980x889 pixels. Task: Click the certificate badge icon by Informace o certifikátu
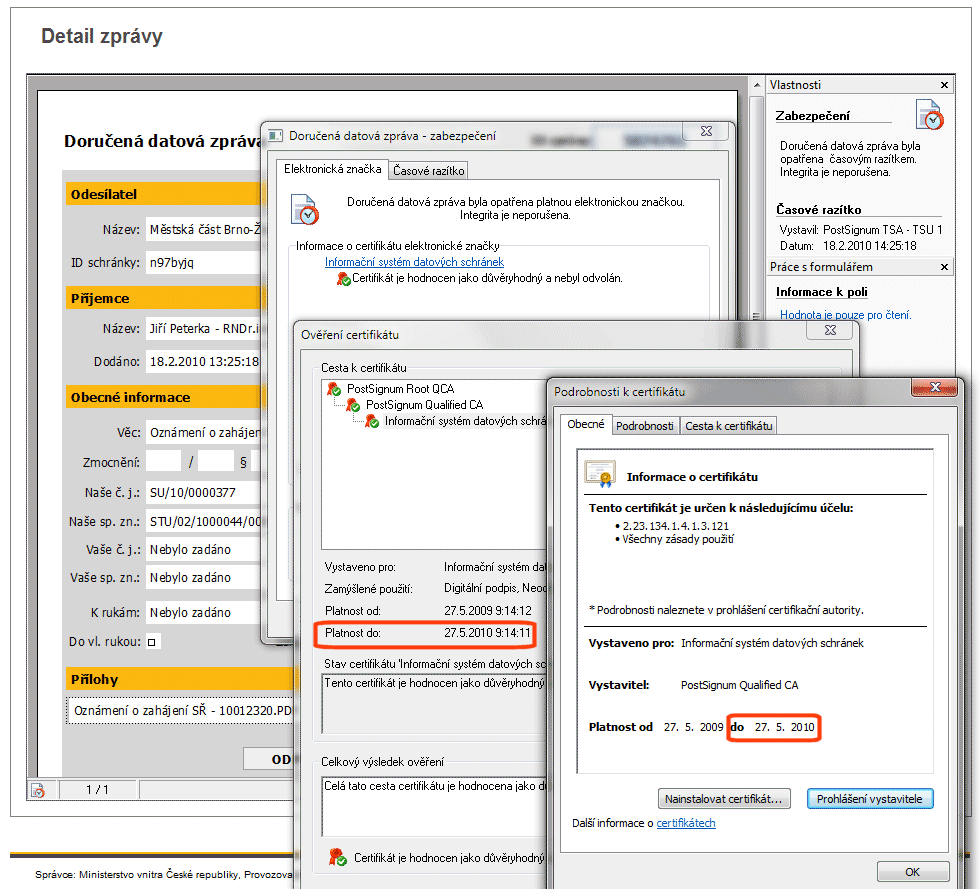pos(599,474)
